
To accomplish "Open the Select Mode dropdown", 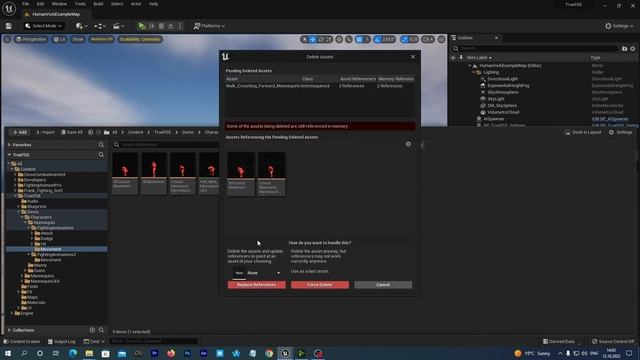I will [43, 26].
